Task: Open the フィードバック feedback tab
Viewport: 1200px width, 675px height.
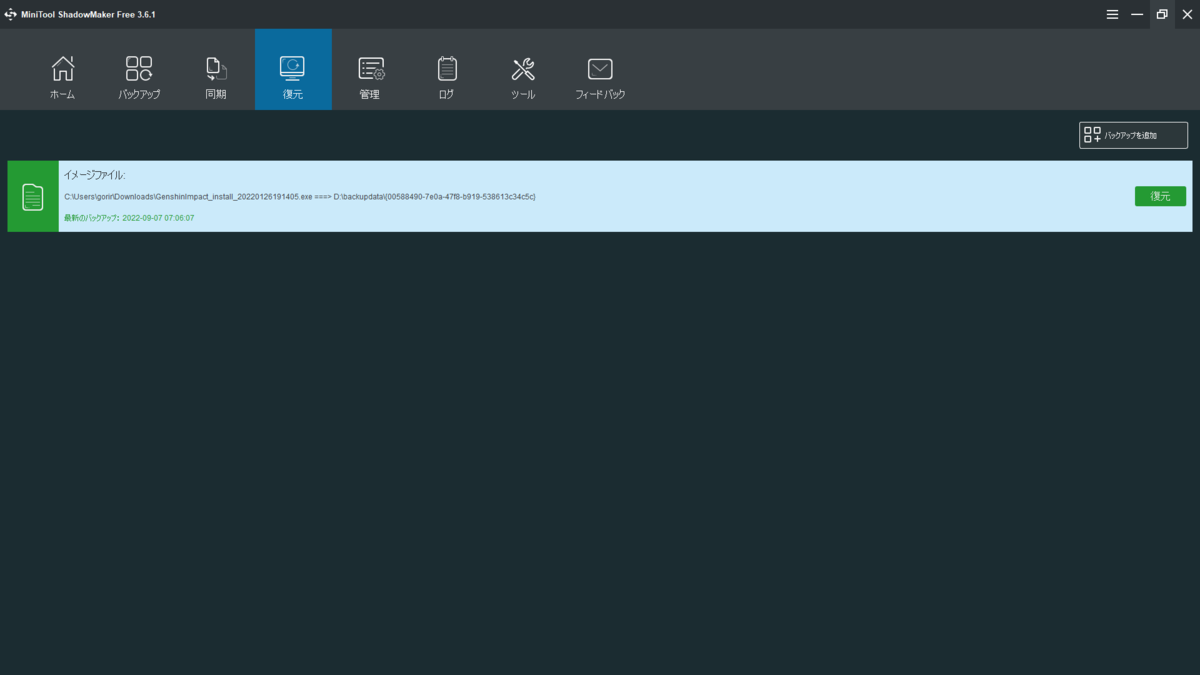Action: (600, 70)
